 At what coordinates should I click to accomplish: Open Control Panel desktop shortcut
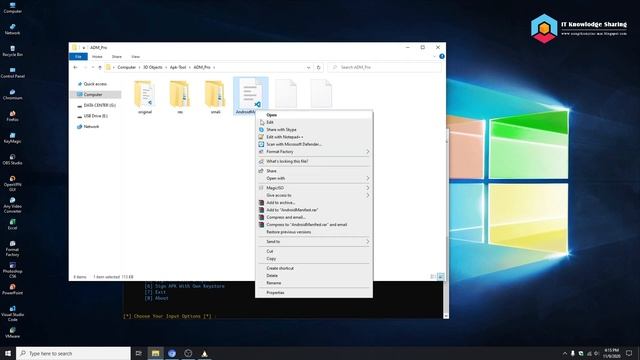point(13,73)
